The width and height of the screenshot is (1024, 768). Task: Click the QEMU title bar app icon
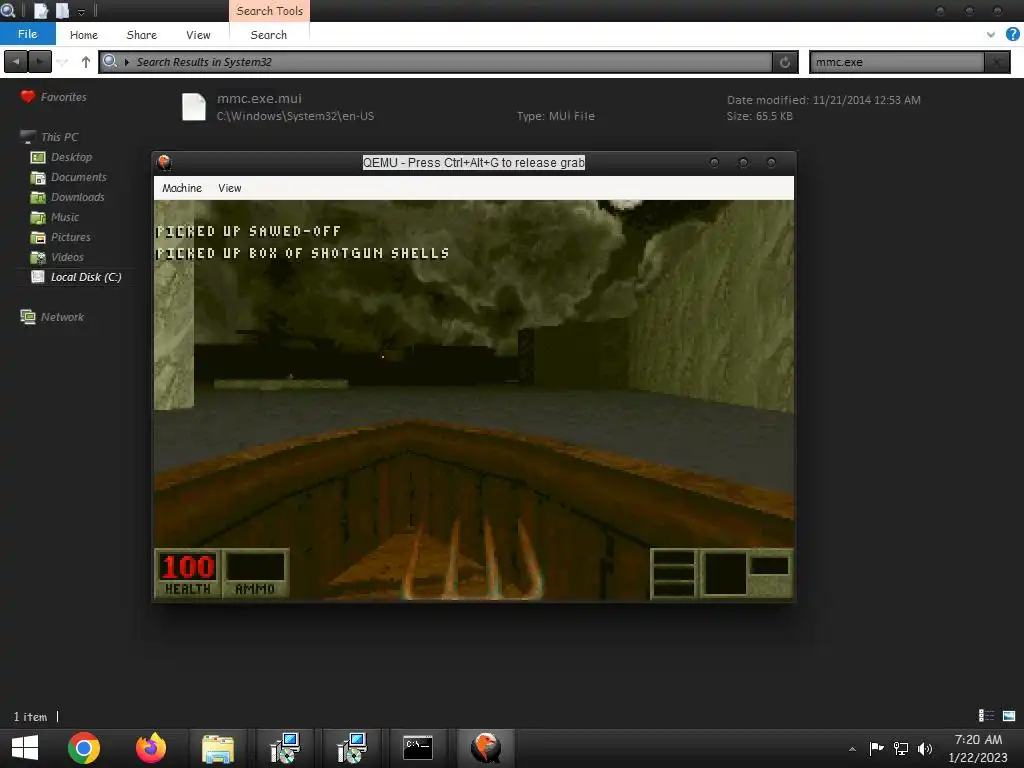coord(164,163)
